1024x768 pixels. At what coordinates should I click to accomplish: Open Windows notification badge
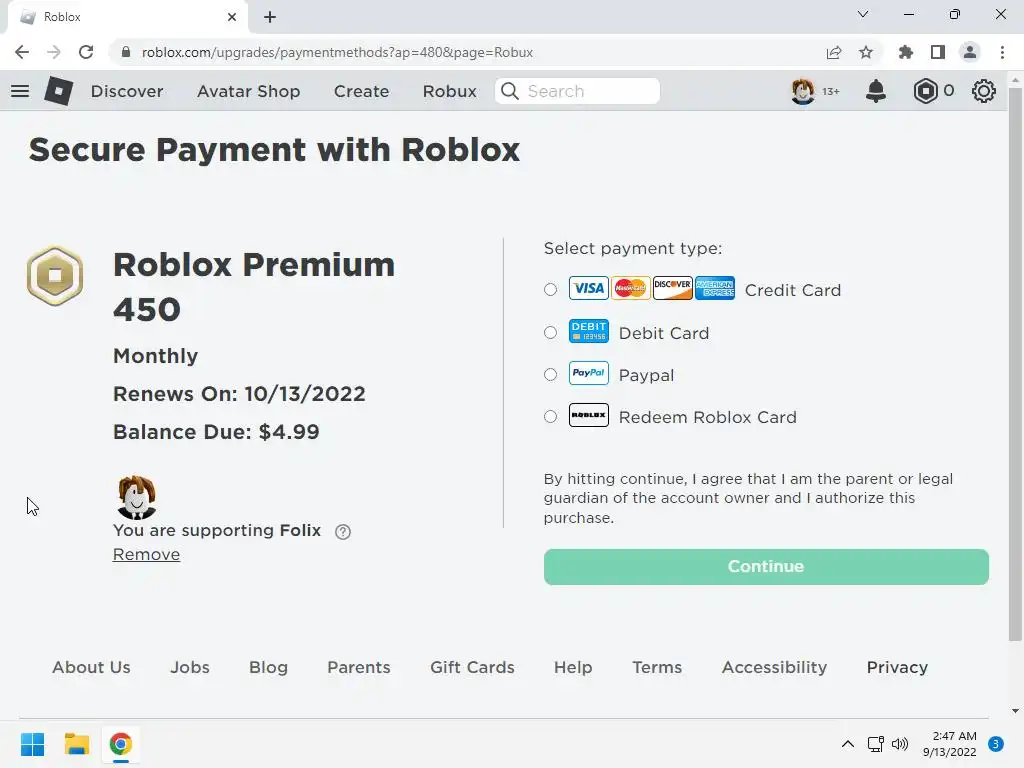(x=996, y=744)
